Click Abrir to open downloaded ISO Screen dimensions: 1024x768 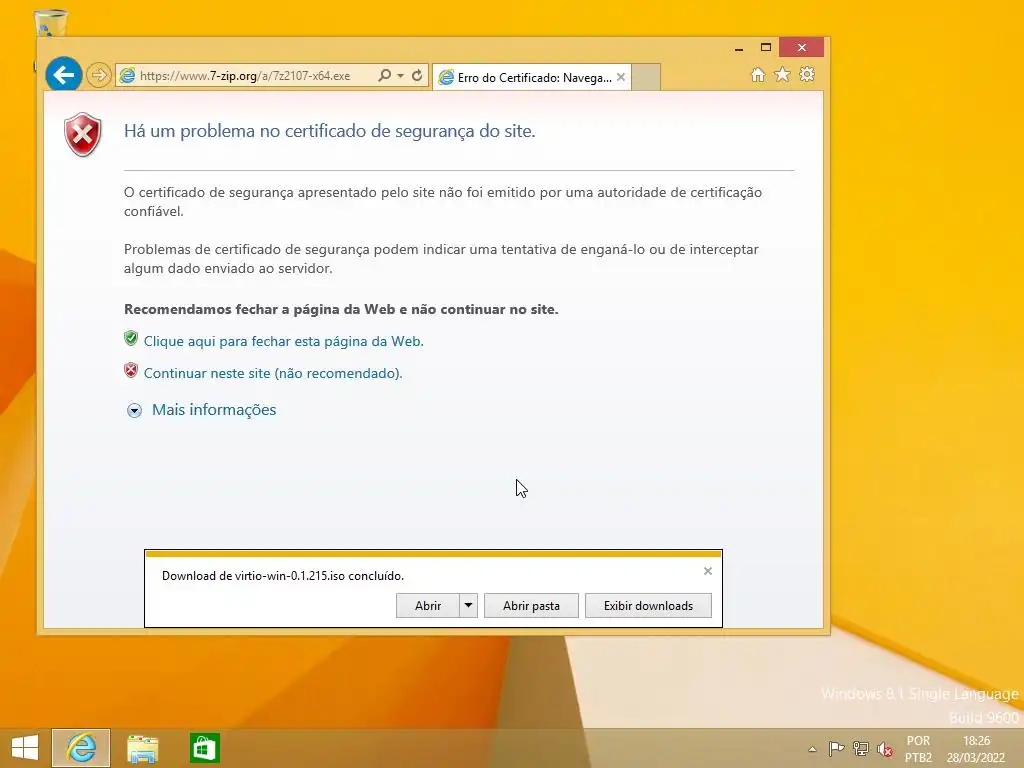click(428, 605)
